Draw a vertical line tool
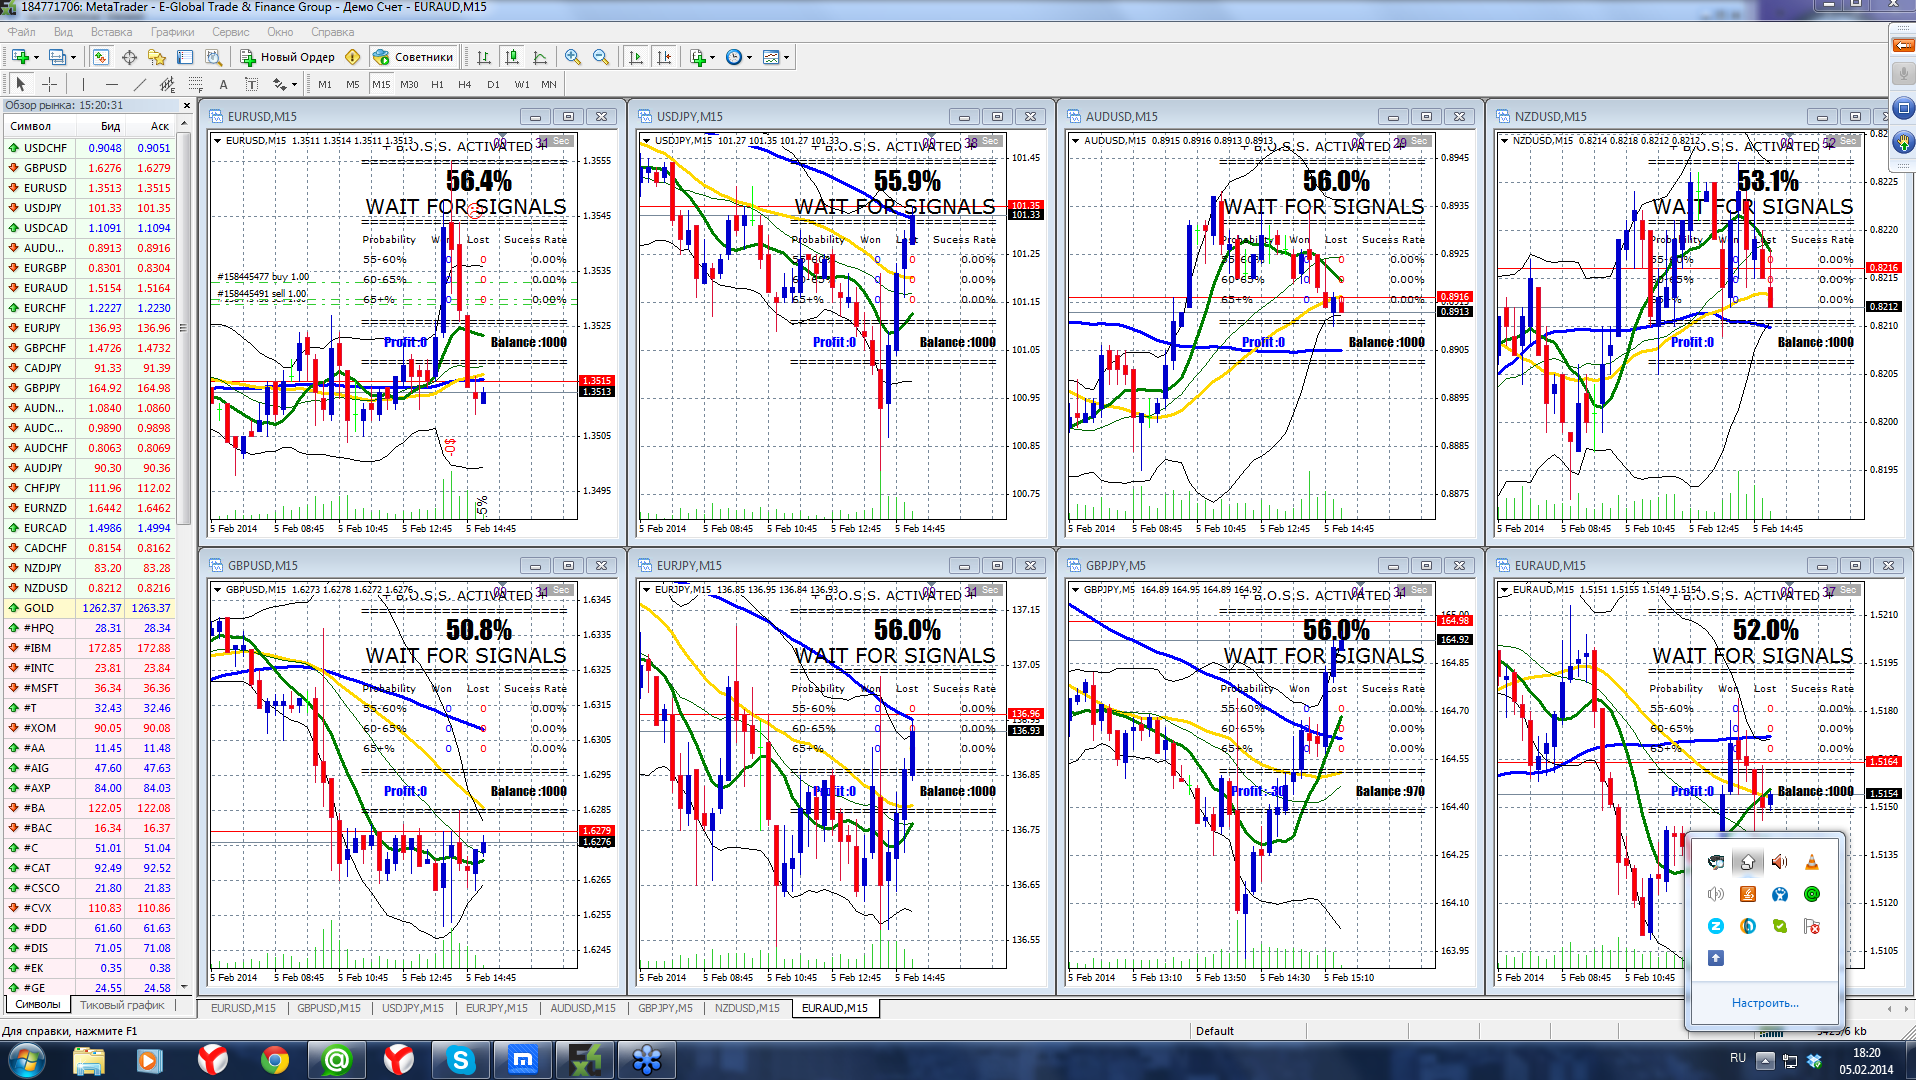 coord(83,84)
